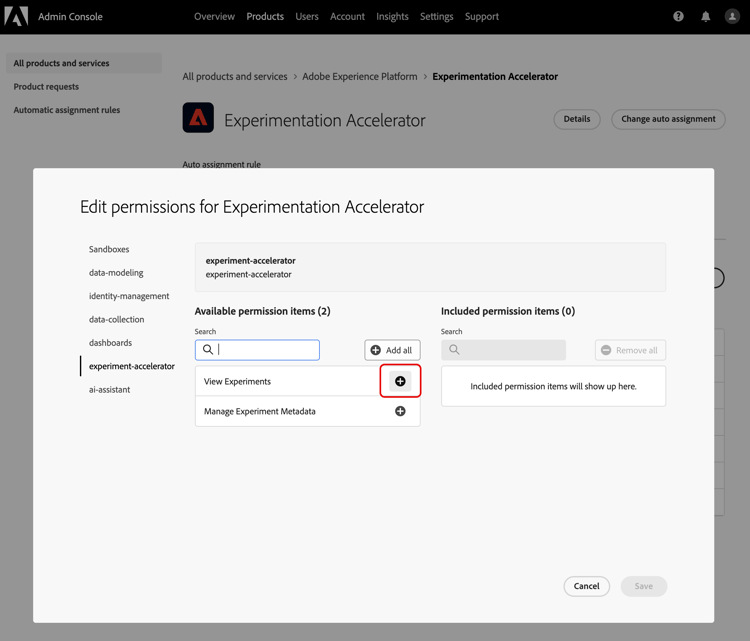Click the All products and services breadcrumb

(235, 77)
